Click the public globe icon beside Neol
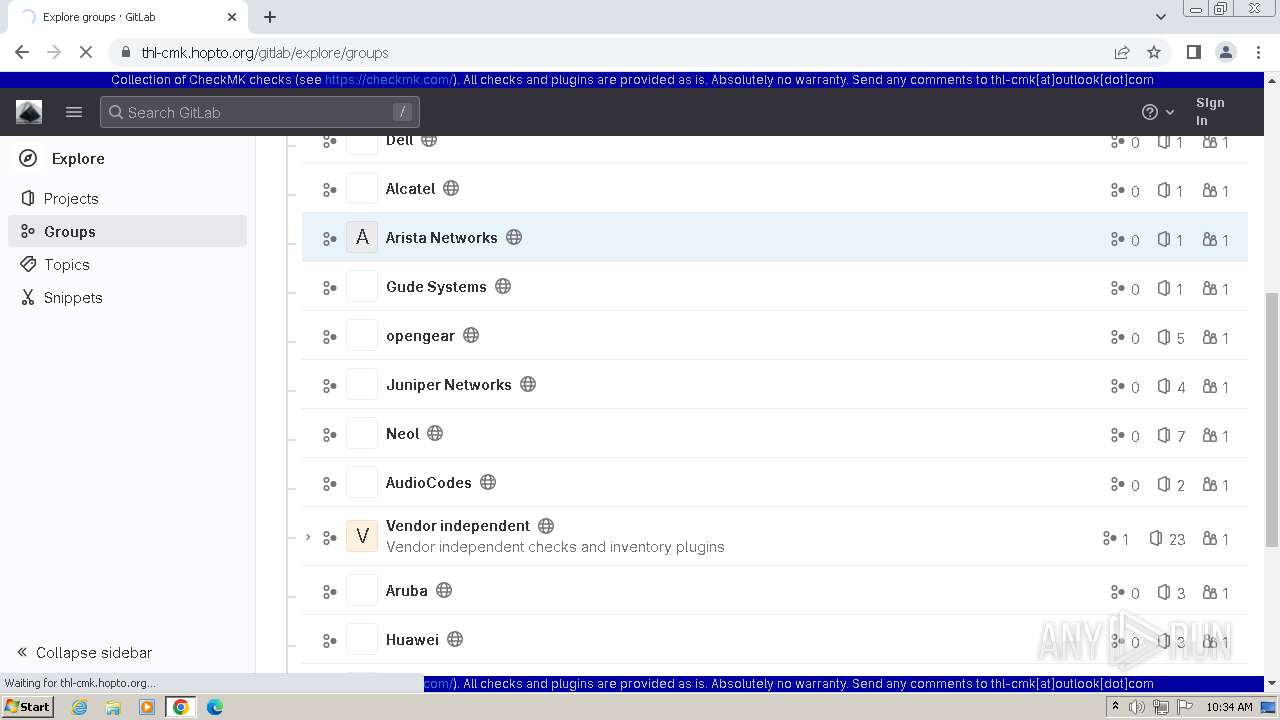This screenshot has width=1280, height=720. [x=435, y=433]
